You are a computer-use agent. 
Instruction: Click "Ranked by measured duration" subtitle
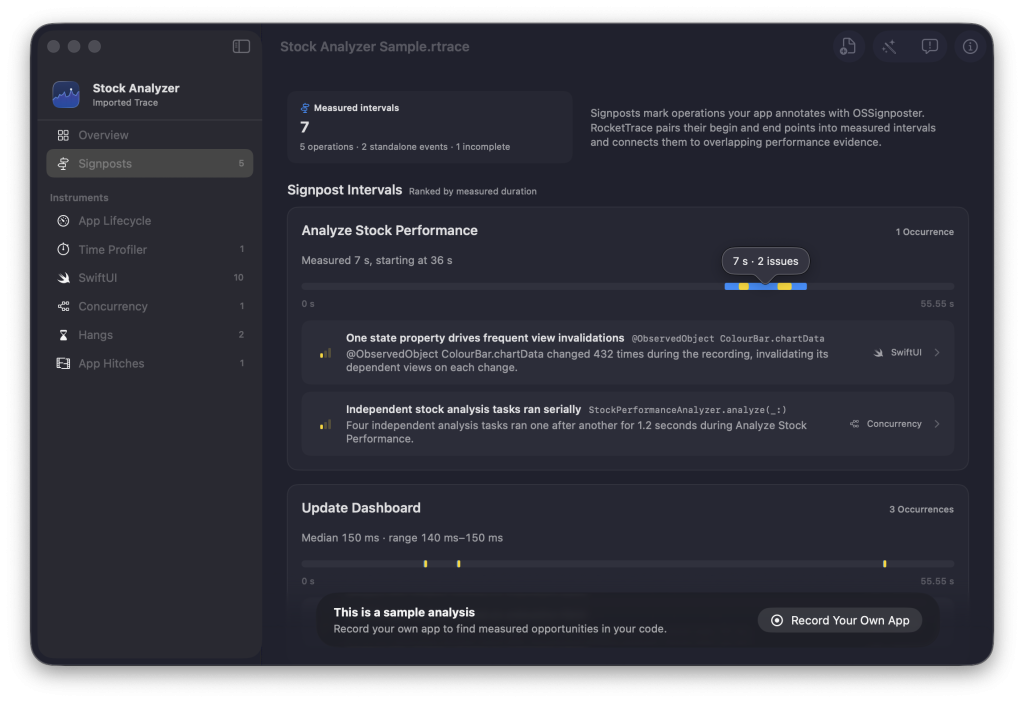[473, 191]
